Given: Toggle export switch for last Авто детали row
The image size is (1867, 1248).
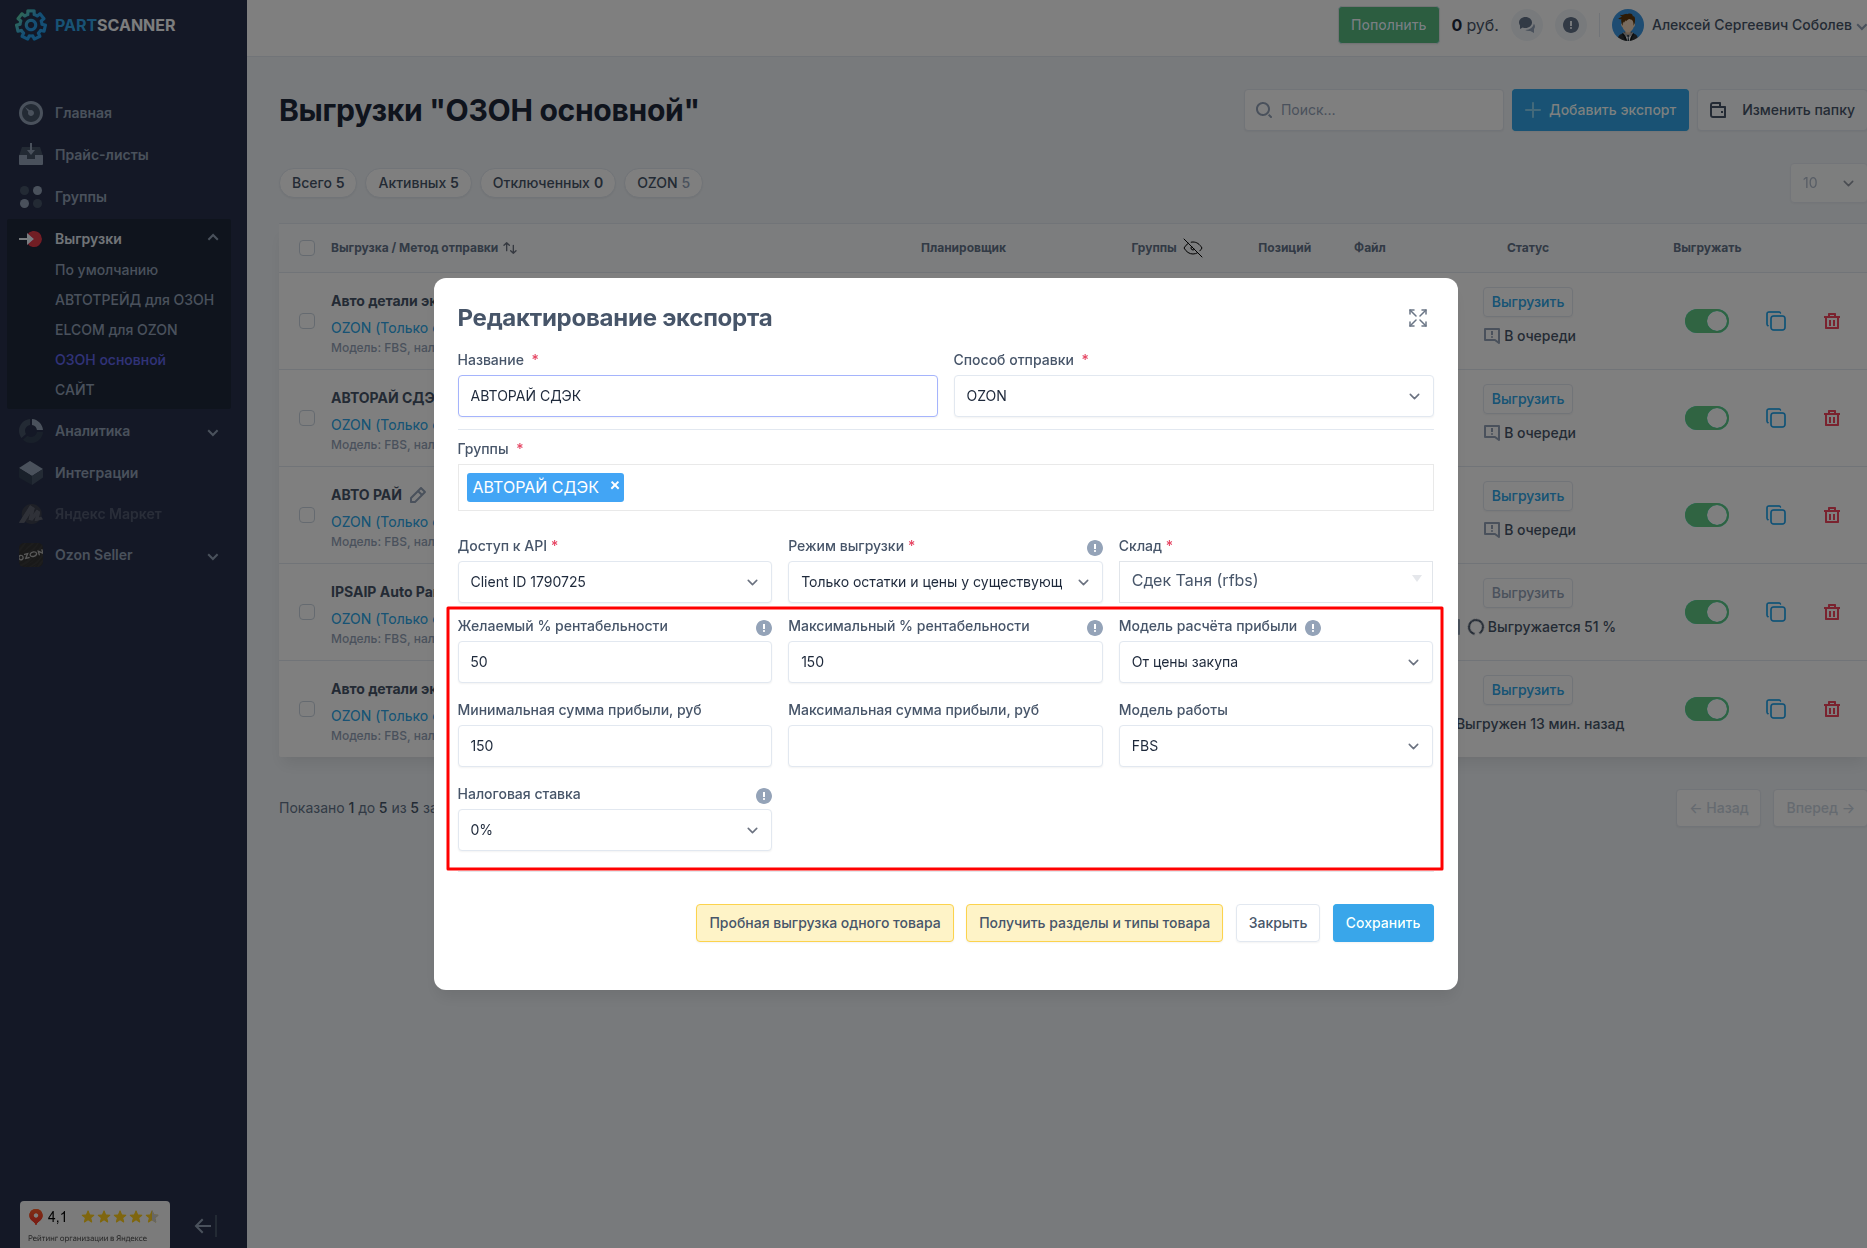Looking at the screenshot, I should [x=1707, y=709].
